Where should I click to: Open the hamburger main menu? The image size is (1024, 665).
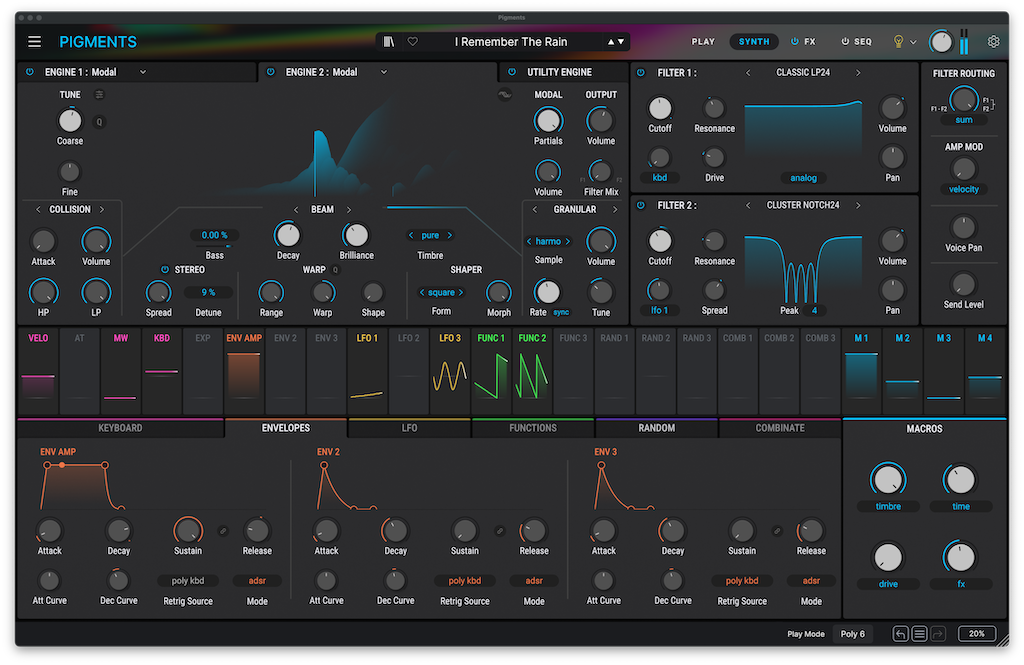[x=35, y=42]
